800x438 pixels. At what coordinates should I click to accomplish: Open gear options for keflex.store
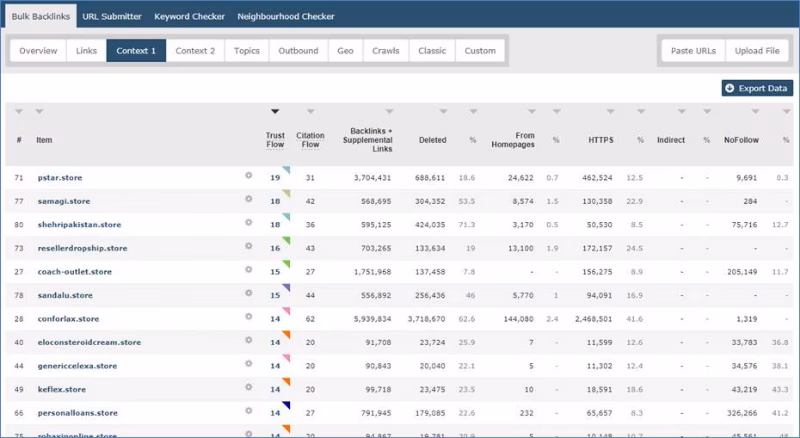coord(249,388)
